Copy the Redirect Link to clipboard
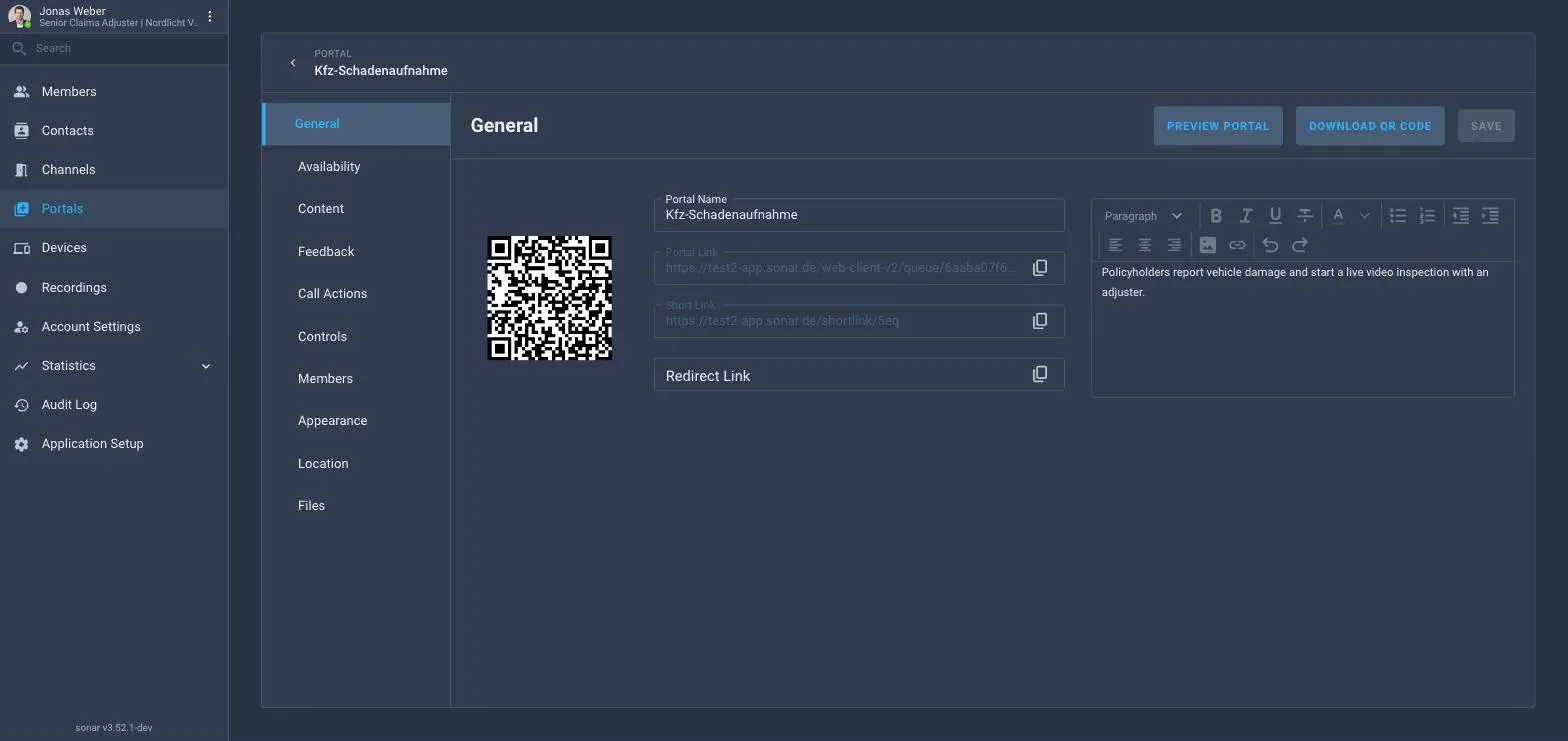Viewport: 1568px width, 741px height. click(x=1040, y=374)
